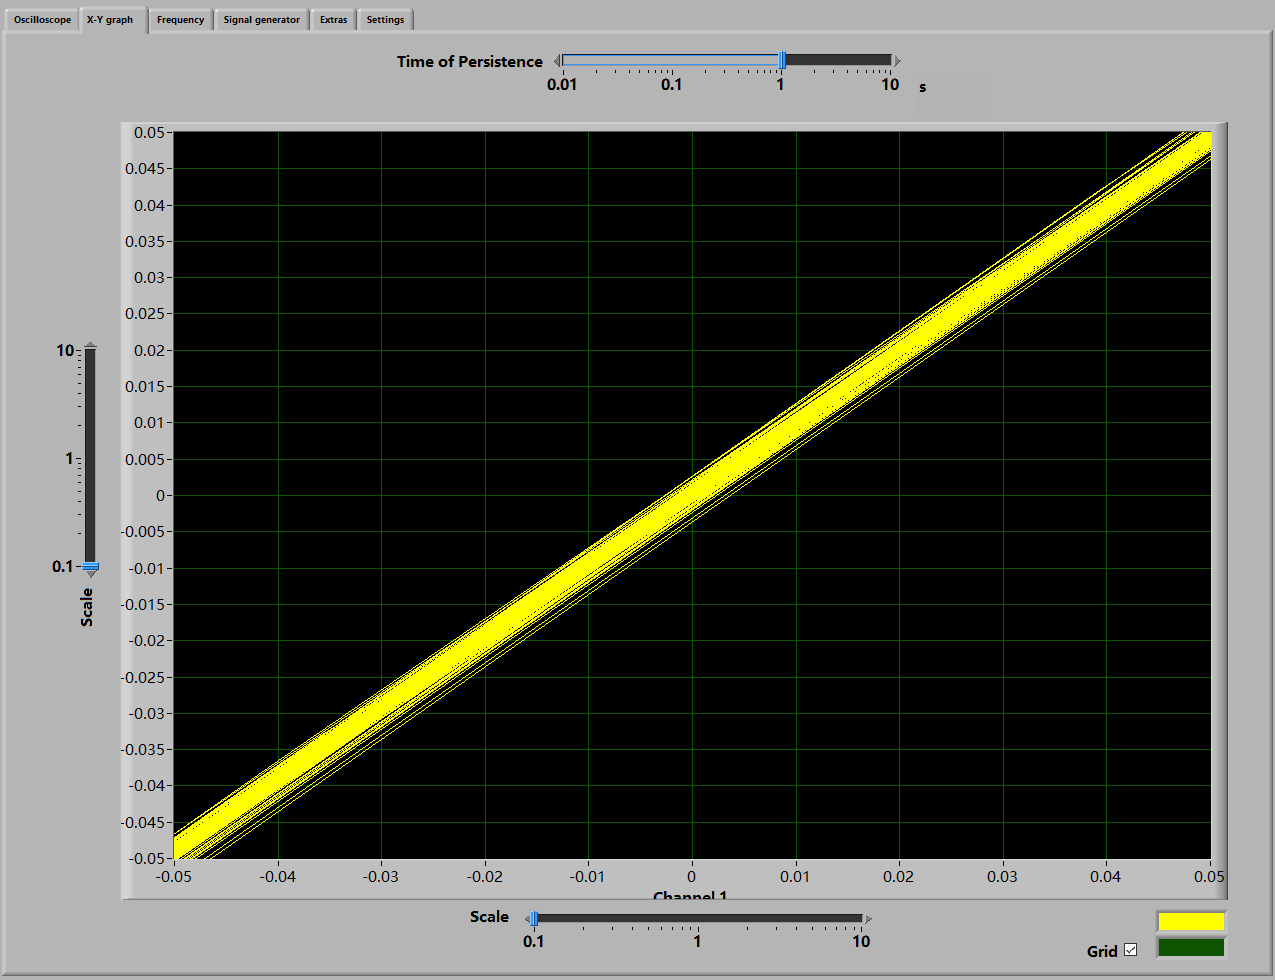The image size is (1275, 980).
Task: Open the Frequency tab
Action: pyautogui.click(x=180, y=20)
